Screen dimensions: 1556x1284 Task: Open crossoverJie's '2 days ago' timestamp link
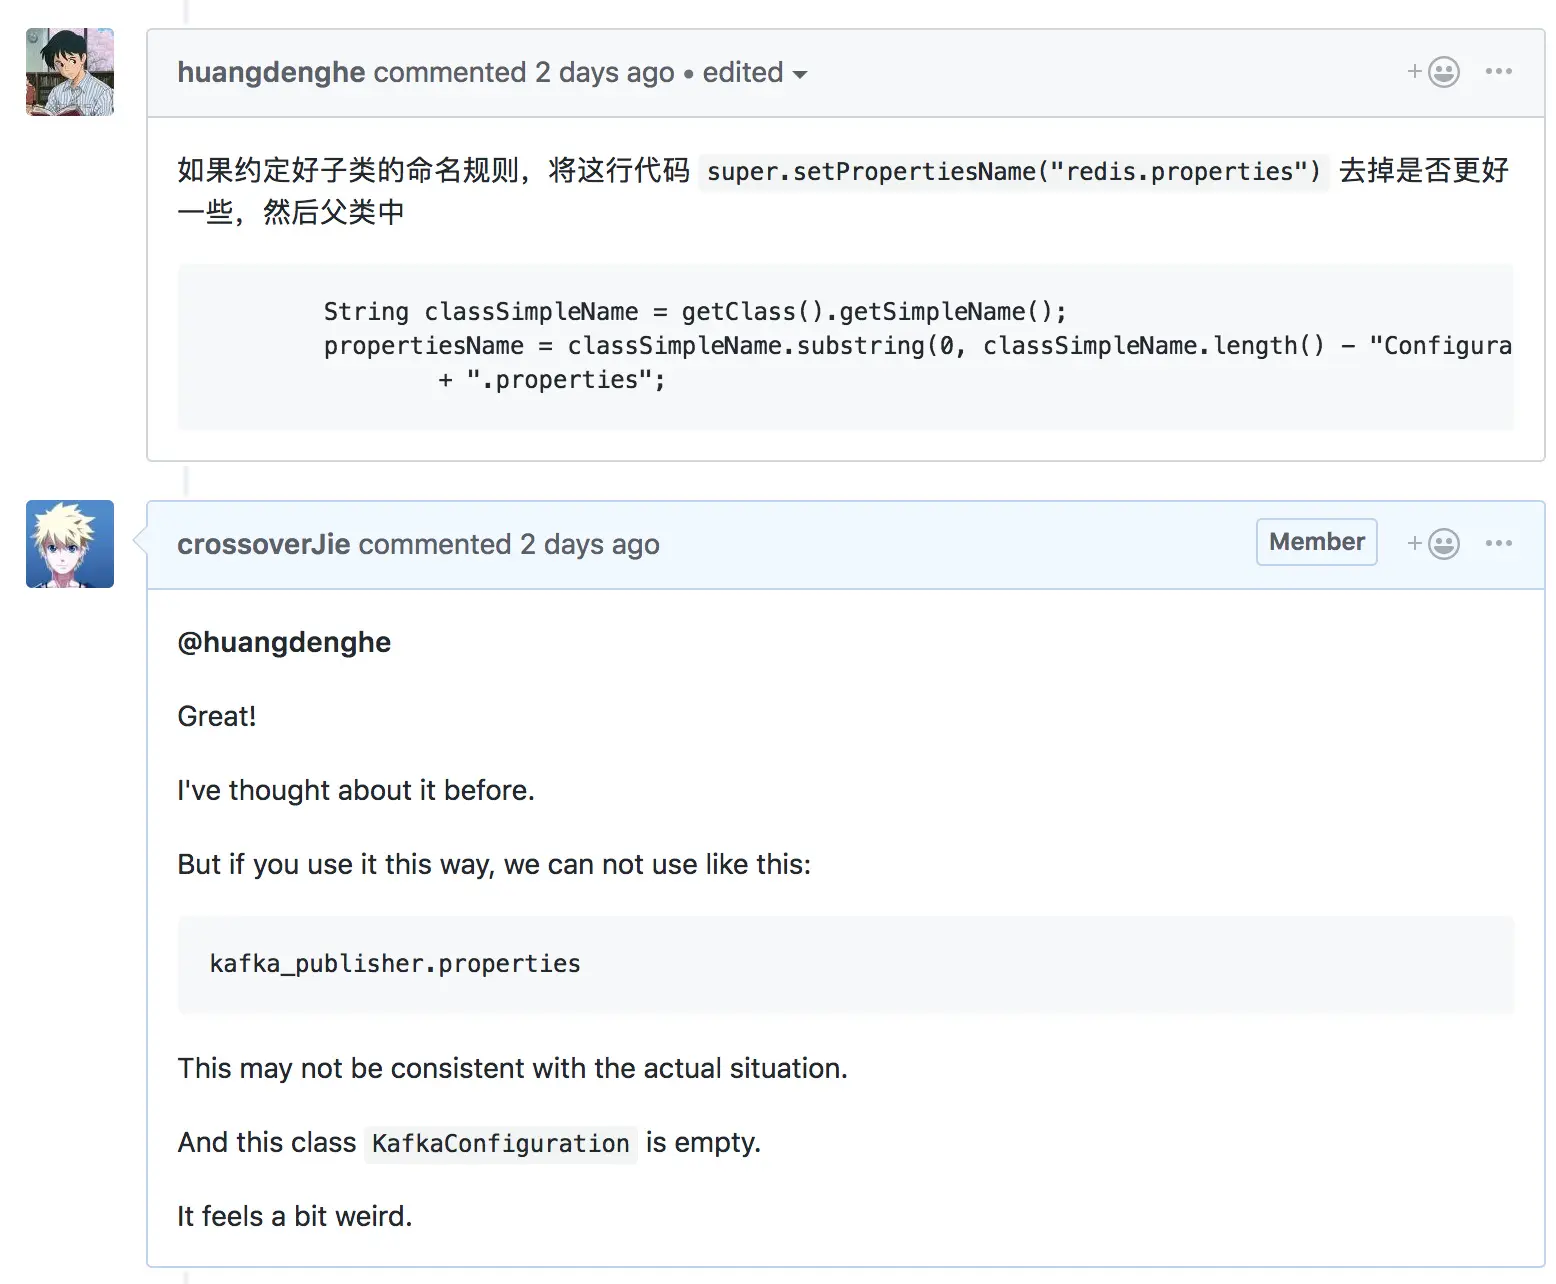[x=589, y=545]
